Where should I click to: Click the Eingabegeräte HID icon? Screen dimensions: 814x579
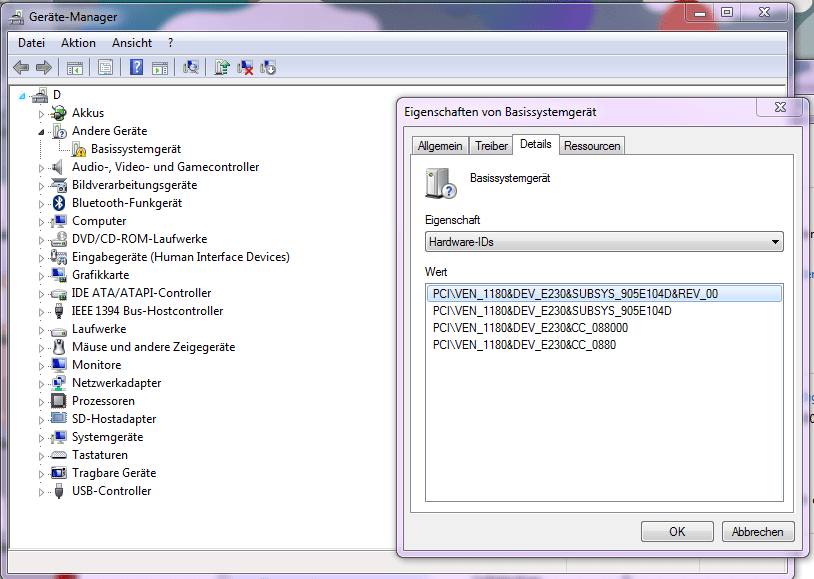point(59,257)
